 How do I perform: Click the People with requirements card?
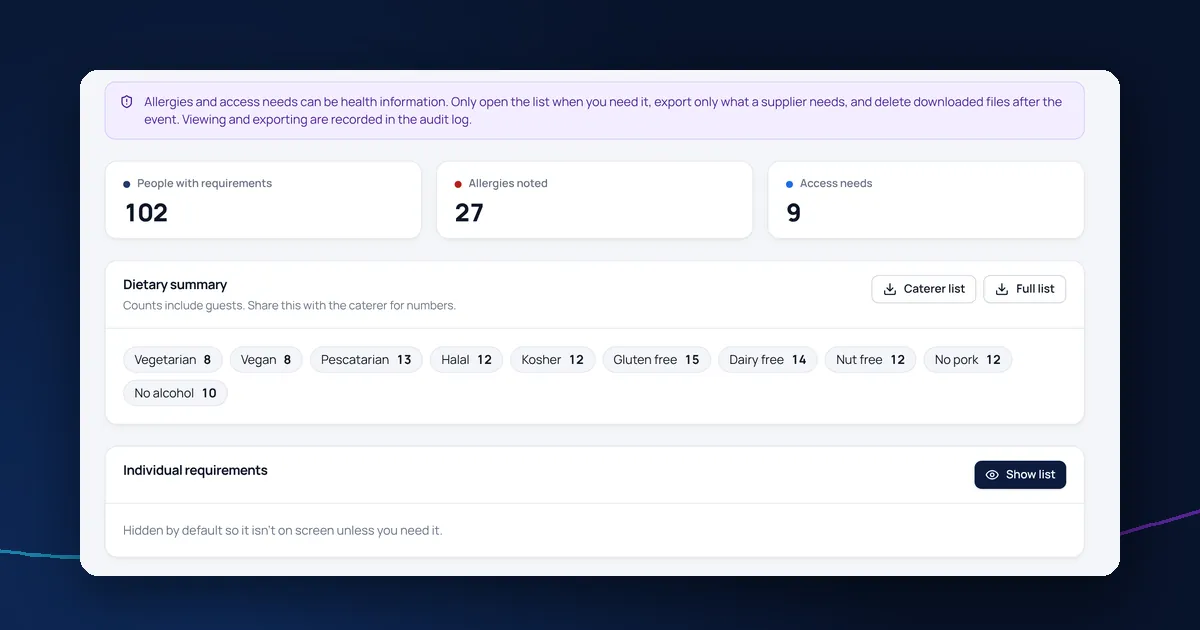tap(263, 200)
